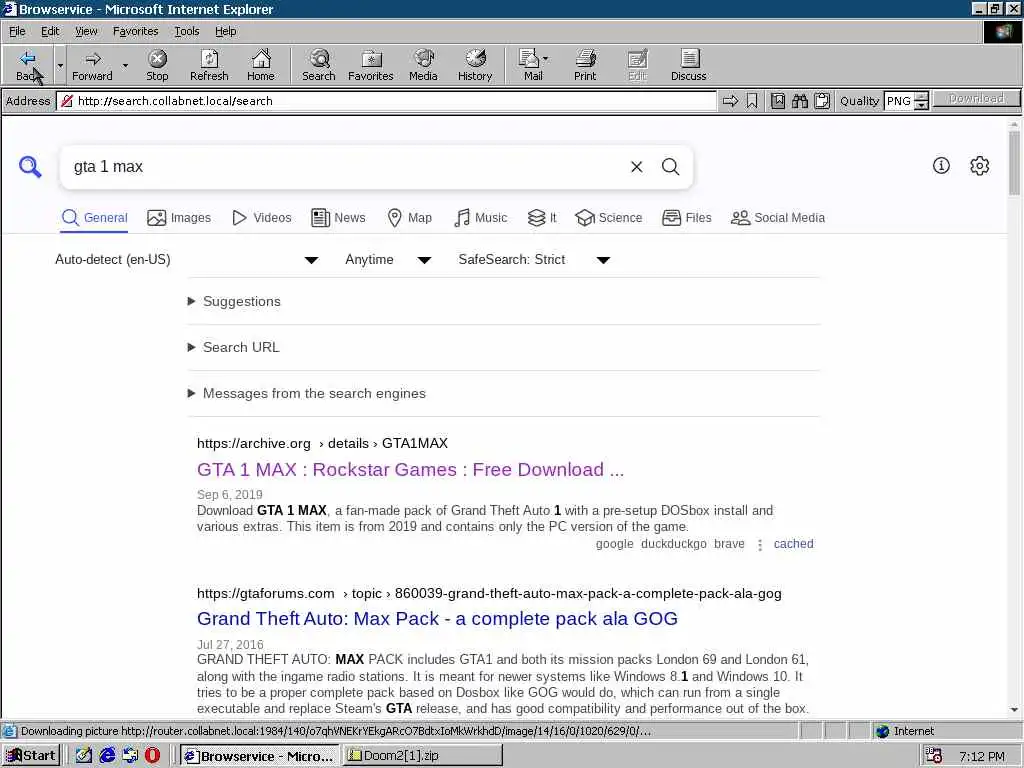Clear the search query with X
1024x768 pixels.
[x=636, y=167]
